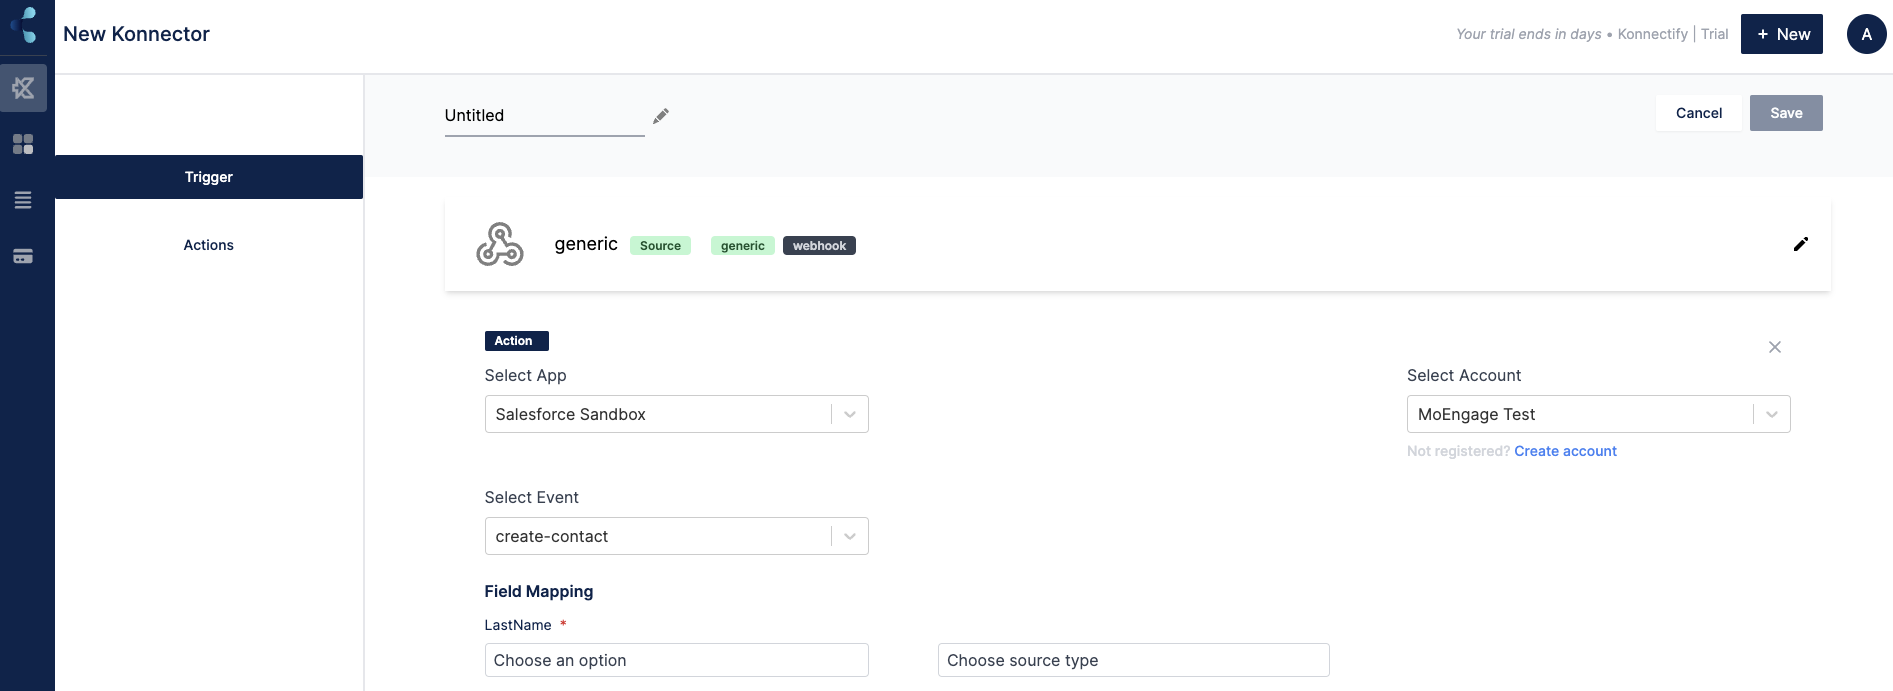Viewport: 1893px width, 691px height.
Task: Open the Select App Salesforce Sandbox dropdown
Action: tap(676, 414)
